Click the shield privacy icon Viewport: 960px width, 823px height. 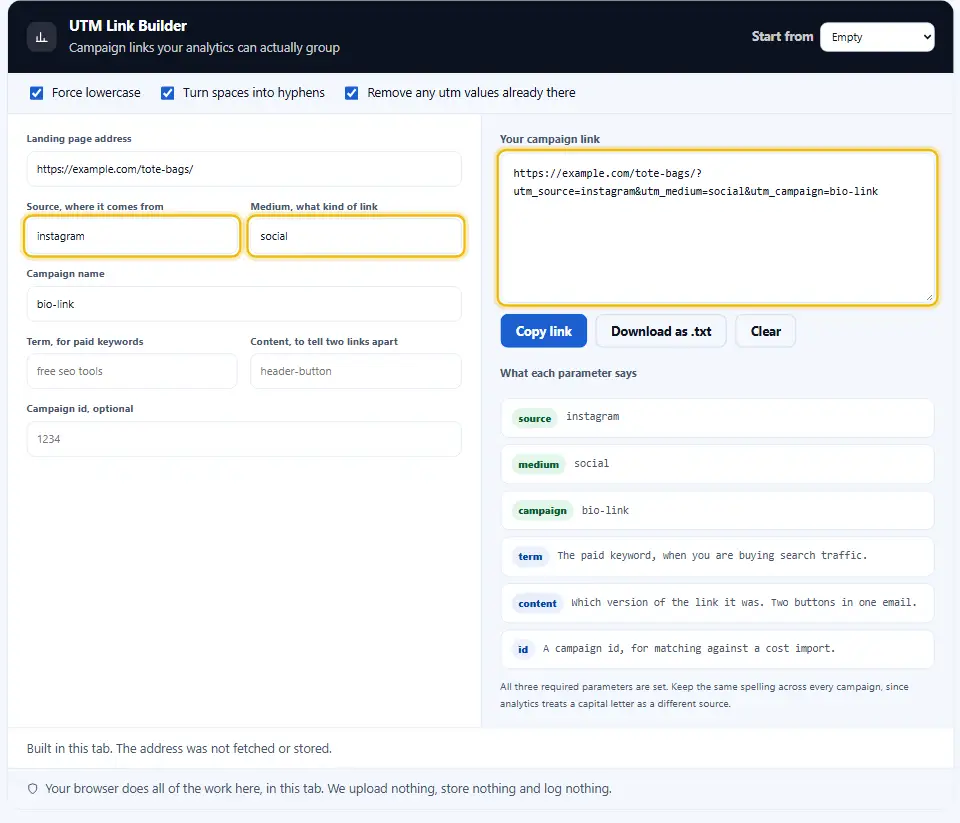[x=32, y=789]
